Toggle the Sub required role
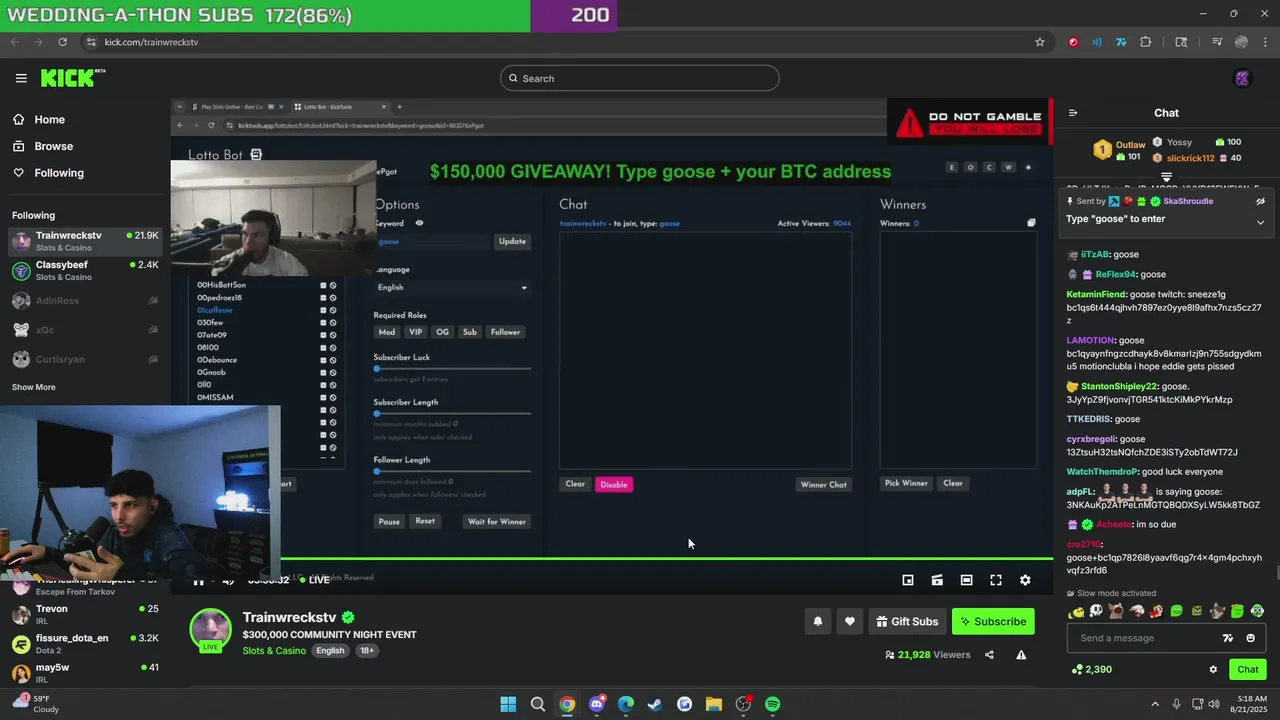The width and height of the screenshot is (1280, 720). (470, 332)
